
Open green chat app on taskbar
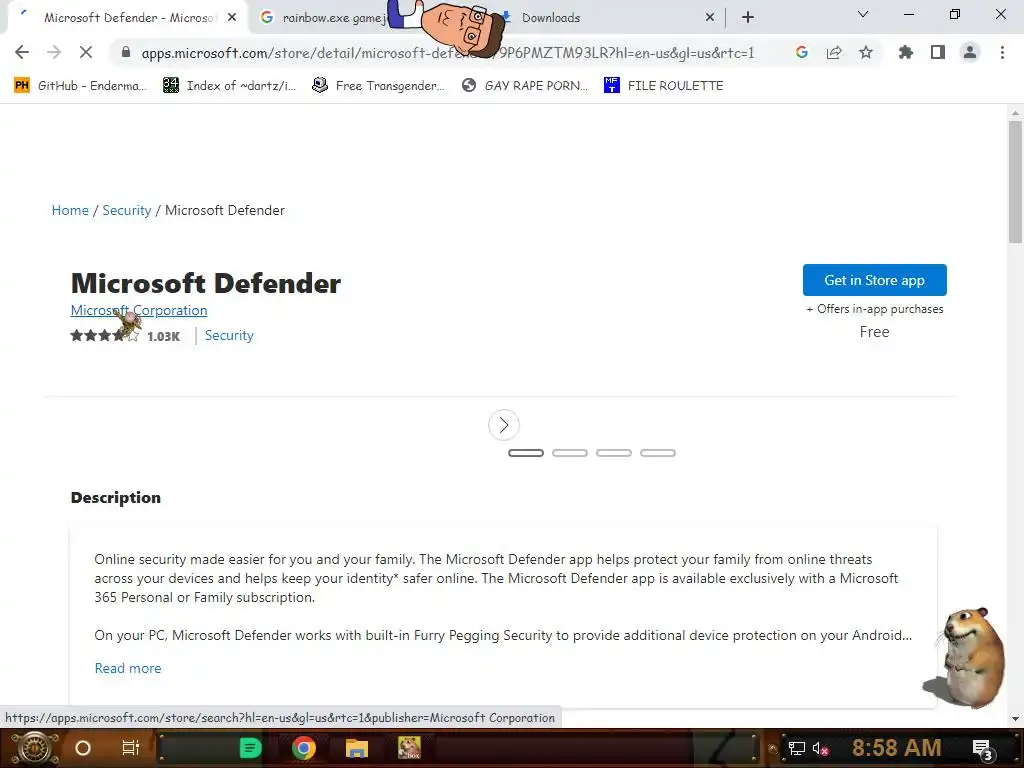(x=250, y=748)
